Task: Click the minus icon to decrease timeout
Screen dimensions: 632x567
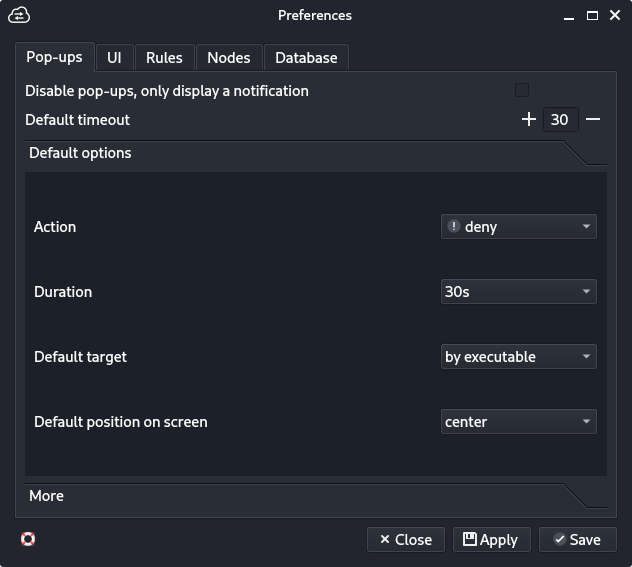Action: point(593,119)
